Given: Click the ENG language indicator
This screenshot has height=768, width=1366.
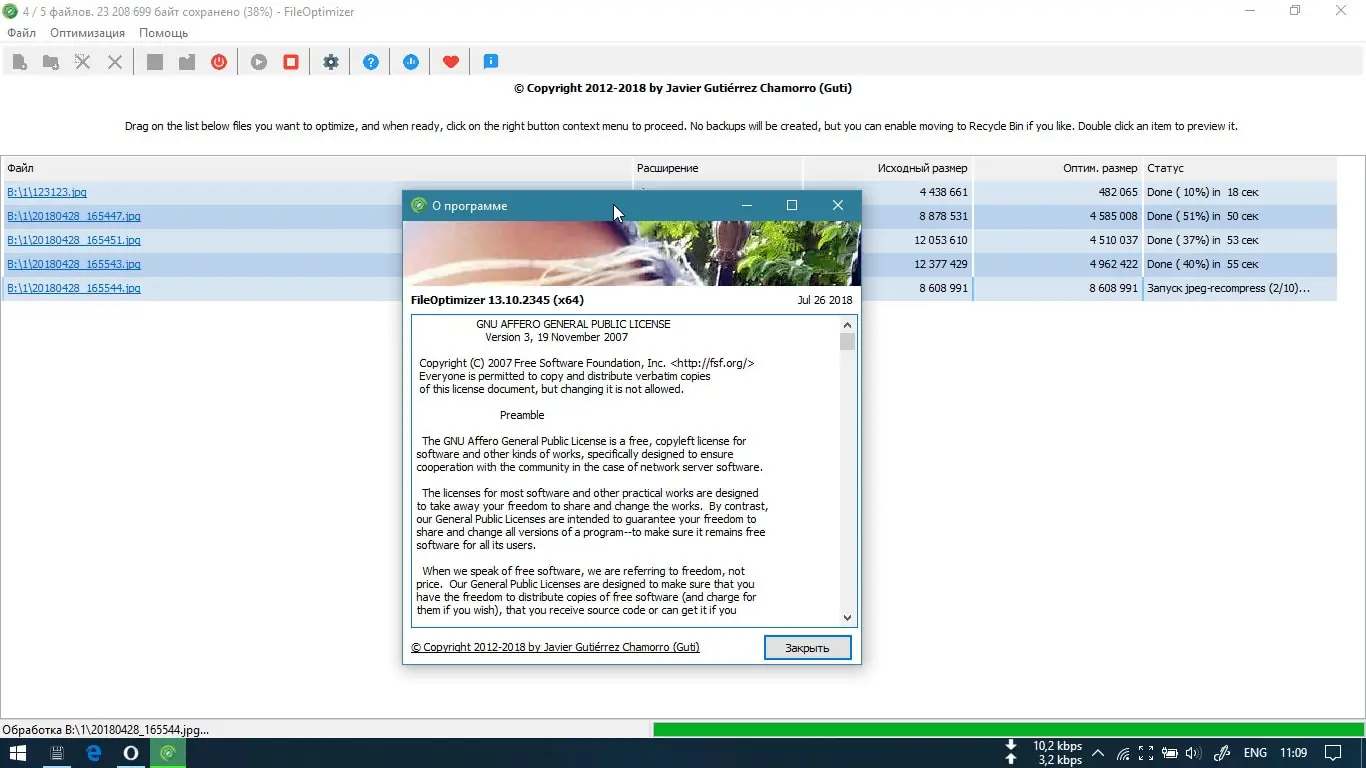Looking at the screenshot, I should pyautogui.click(x=1255, y=753).
